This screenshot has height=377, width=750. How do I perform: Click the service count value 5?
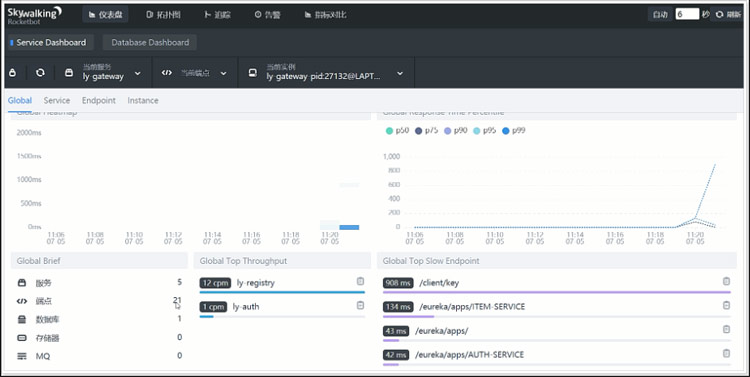(179, 282)
